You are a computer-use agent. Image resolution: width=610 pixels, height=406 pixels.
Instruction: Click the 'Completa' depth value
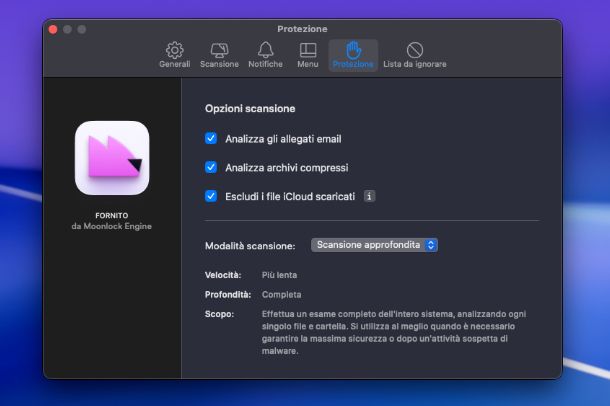(281, 294)
